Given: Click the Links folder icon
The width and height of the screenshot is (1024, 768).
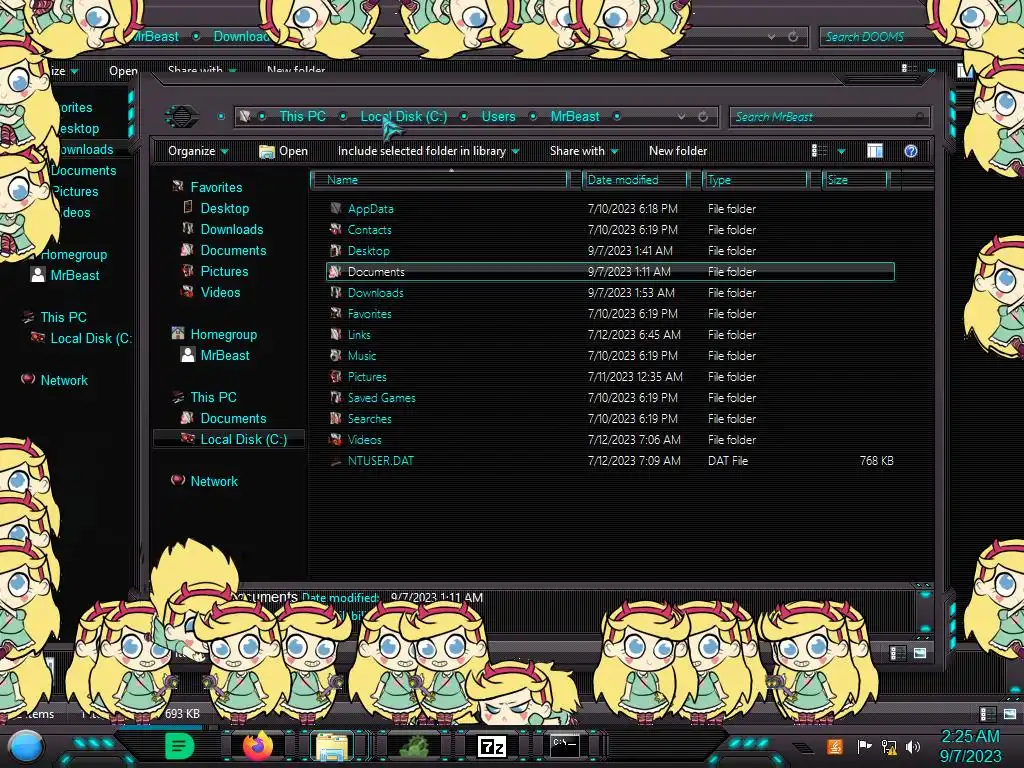Looking at the screenshot, I should (336, 334).
